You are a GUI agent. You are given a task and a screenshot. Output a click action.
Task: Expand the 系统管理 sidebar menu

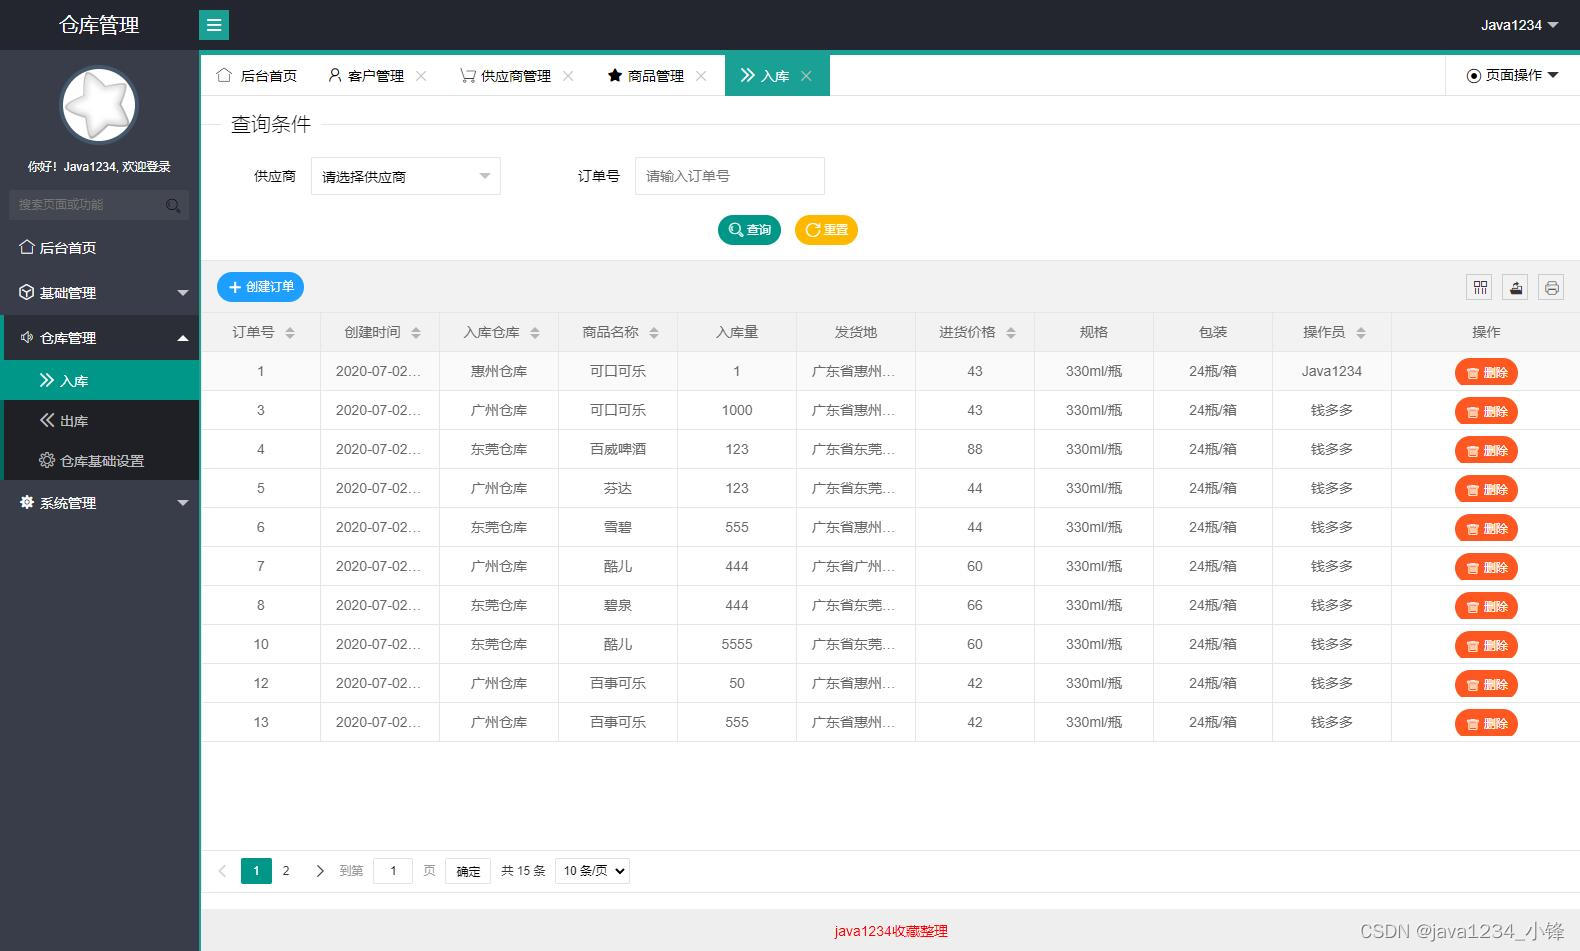100,503
